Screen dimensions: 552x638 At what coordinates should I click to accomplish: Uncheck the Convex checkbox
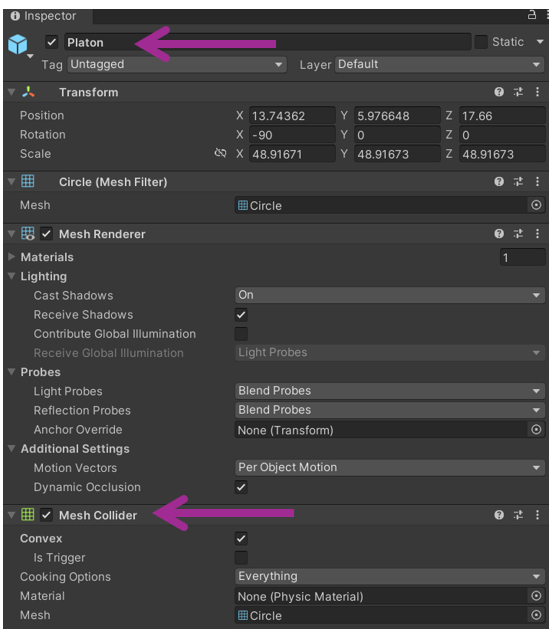(241, 538)
